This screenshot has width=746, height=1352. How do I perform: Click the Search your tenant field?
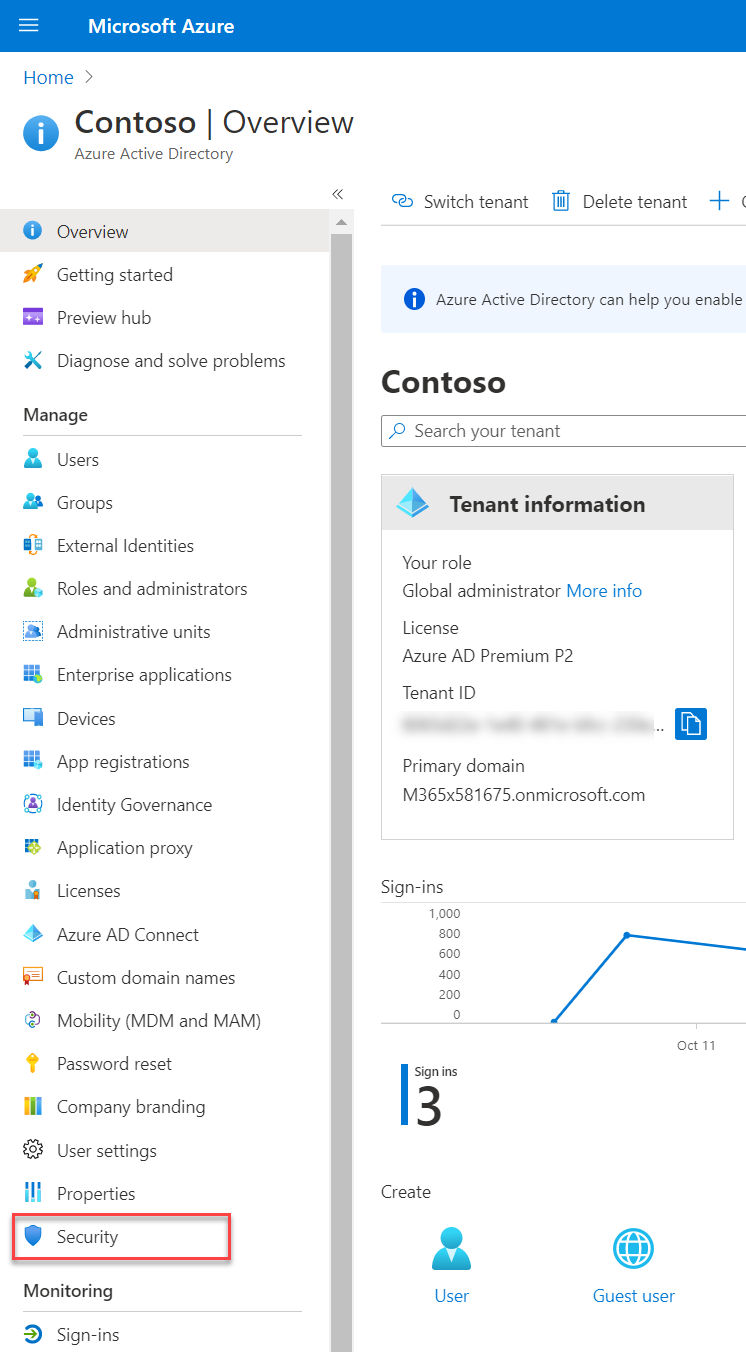tap(564, 431)
